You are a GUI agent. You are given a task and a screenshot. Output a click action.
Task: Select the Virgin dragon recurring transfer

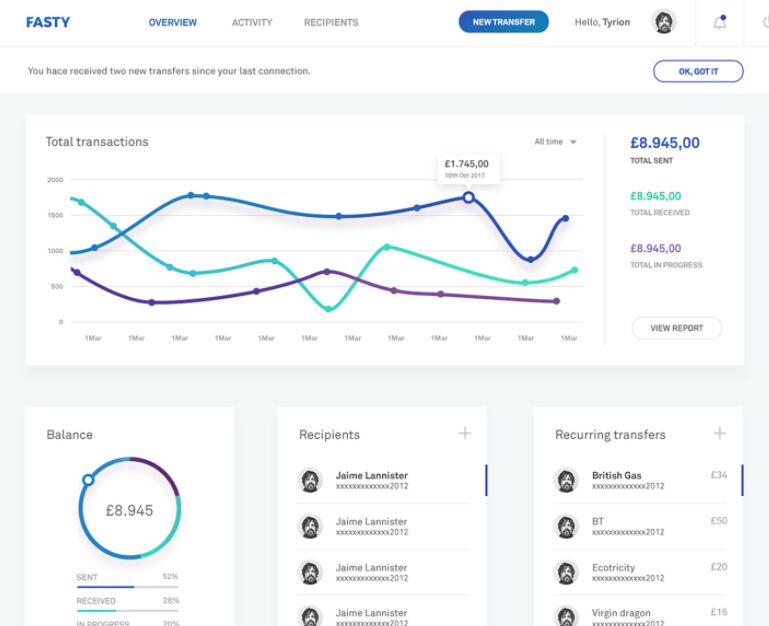tap(640, 613)
